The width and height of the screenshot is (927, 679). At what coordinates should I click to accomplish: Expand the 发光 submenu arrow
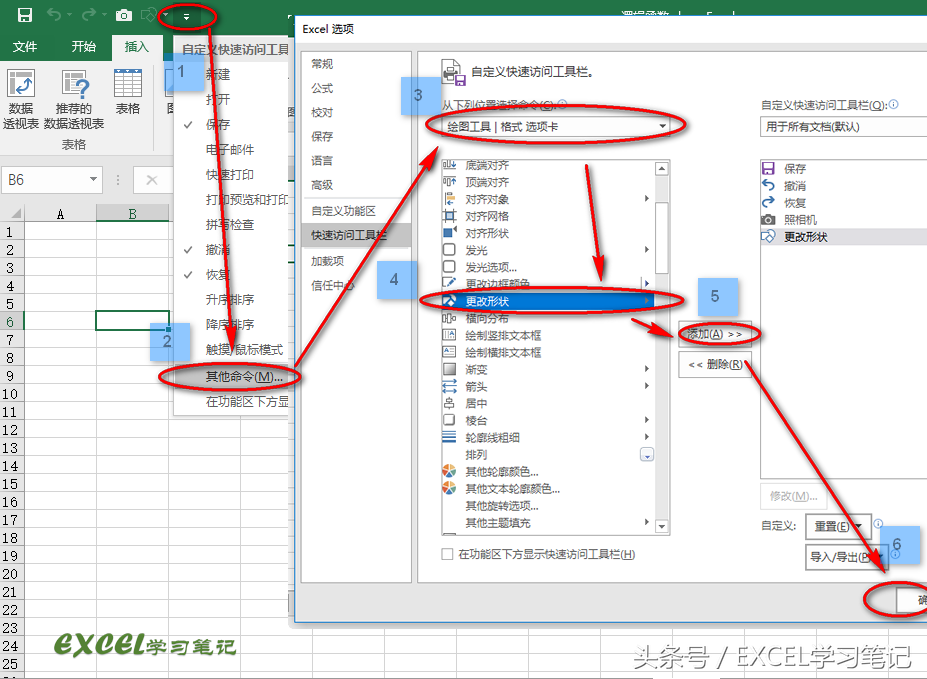pos(647,249)
